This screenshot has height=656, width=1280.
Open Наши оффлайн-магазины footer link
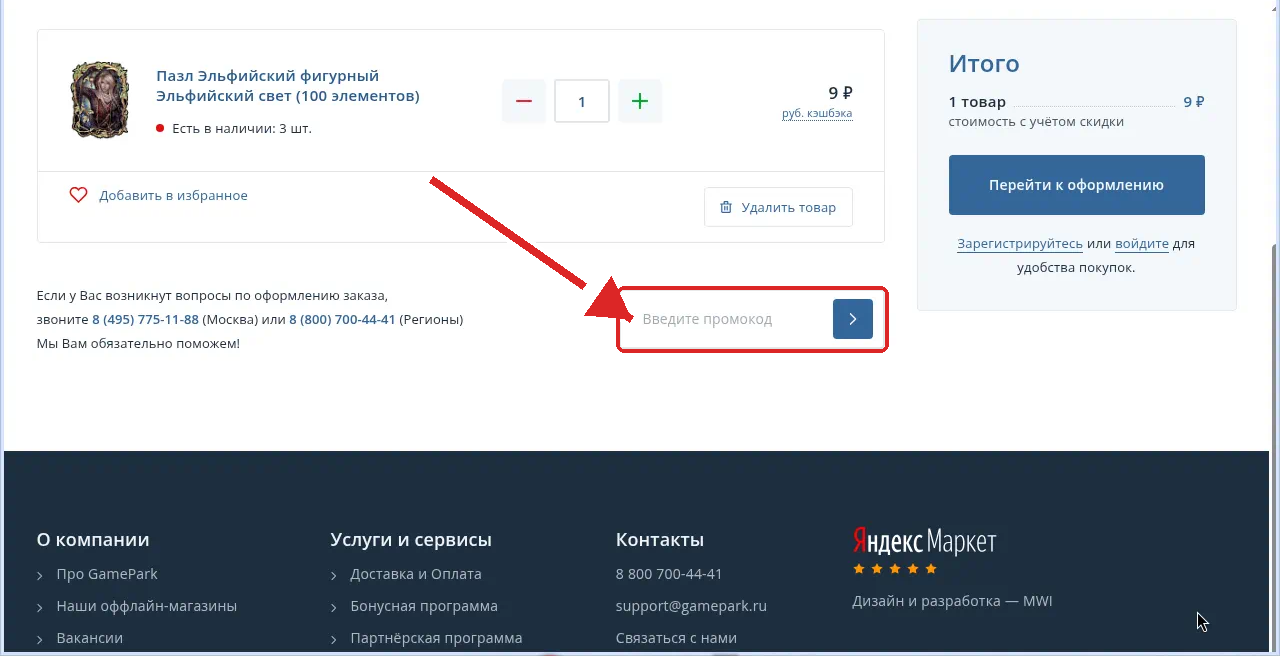pos(147,606)
